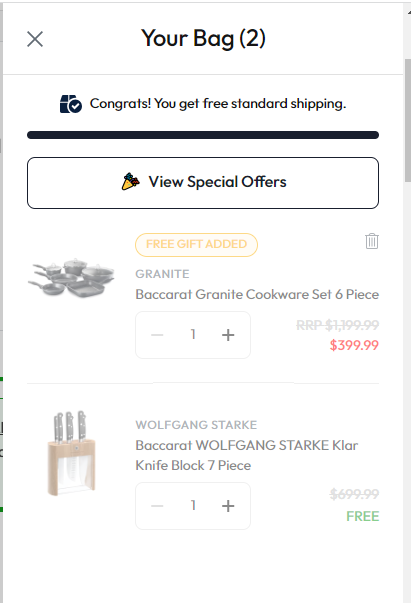Increase Knife Block quantity with plus
The width and height of the screenshot is (411, 603).
(228, 506)
